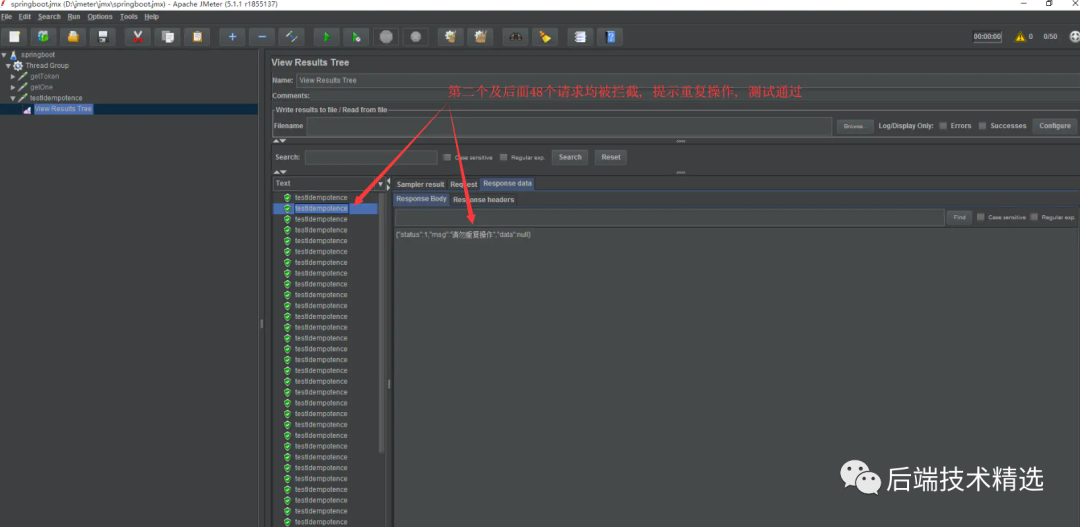Click the Open file toolbar icon

coord(73,37)
